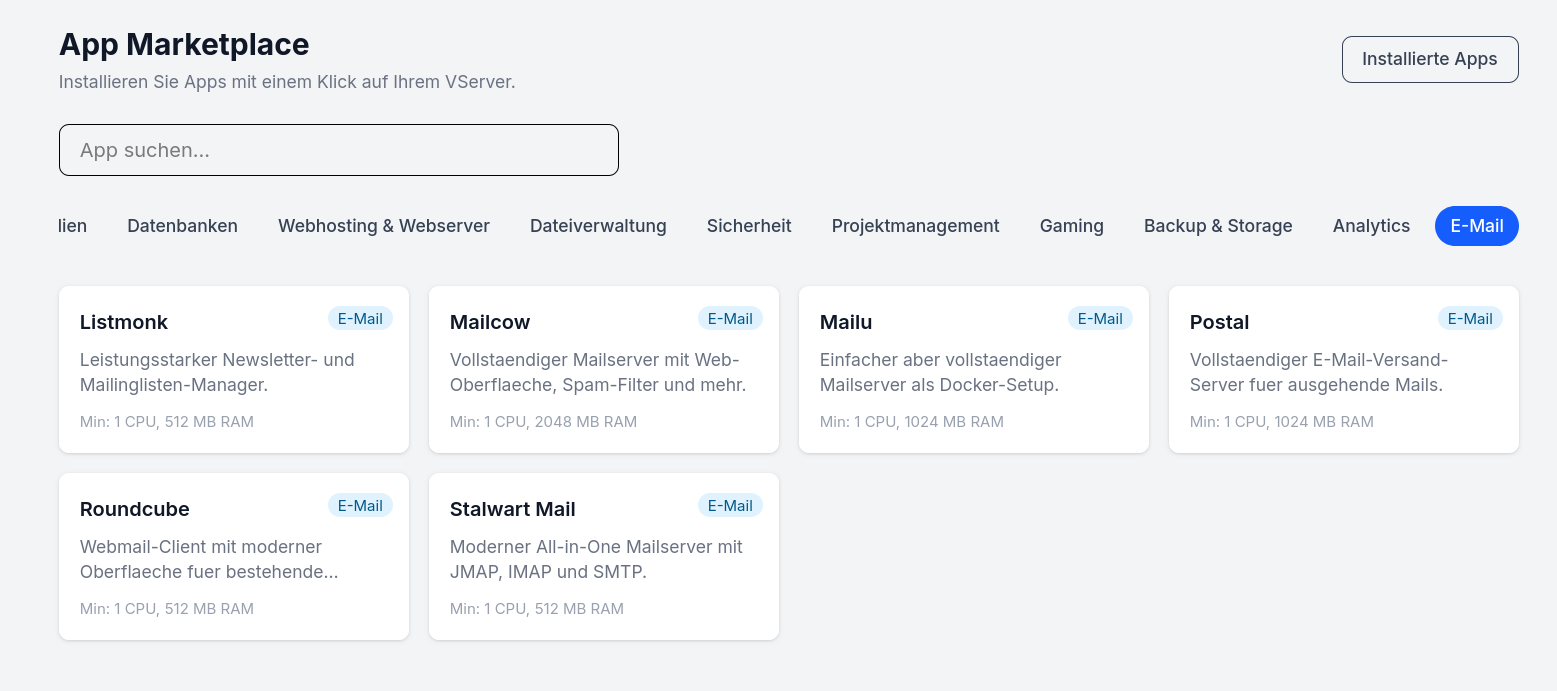Click into the App suchen search field
Screen dimensions: 1557x691
pyautogui.click(x=339, y=149)
